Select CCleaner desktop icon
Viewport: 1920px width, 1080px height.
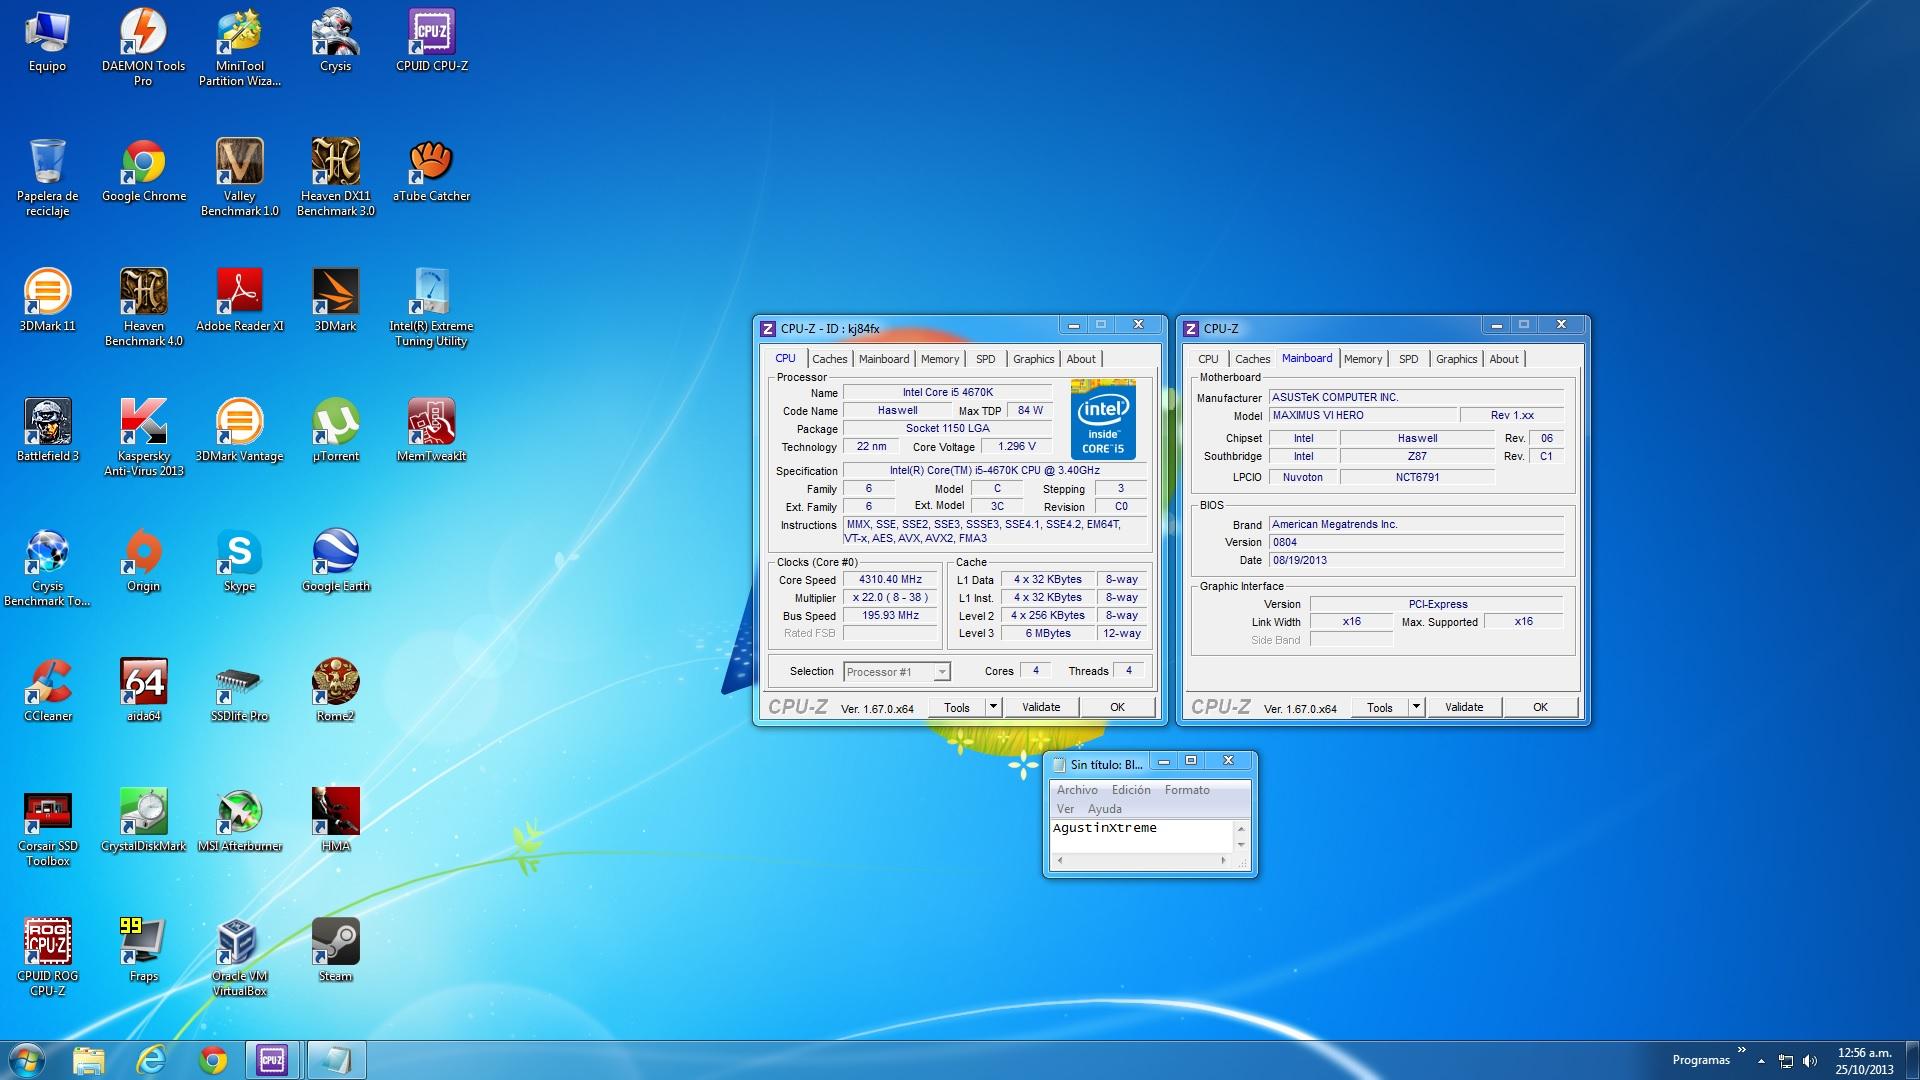pyautogui.click(x=47, y=692)
